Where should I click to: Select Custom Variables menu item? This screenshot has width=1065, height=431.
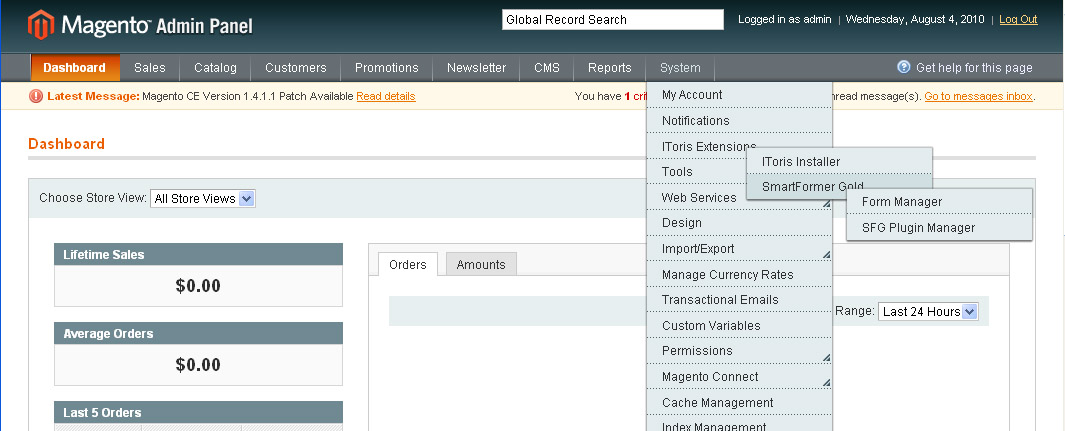click(x=740, y=325)
